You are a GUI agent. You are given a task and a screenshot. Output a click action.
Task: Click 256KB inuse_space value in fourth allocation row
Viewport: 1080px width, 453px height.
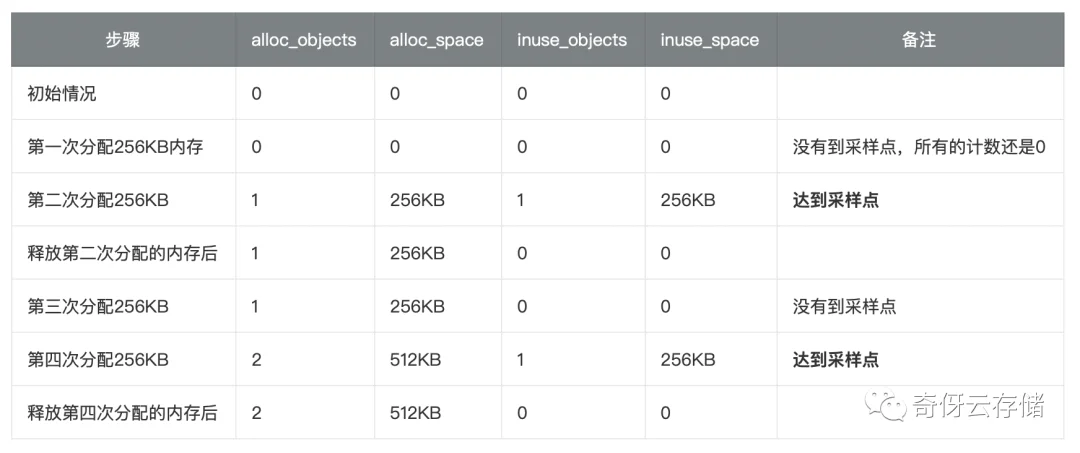click(687, 359)
